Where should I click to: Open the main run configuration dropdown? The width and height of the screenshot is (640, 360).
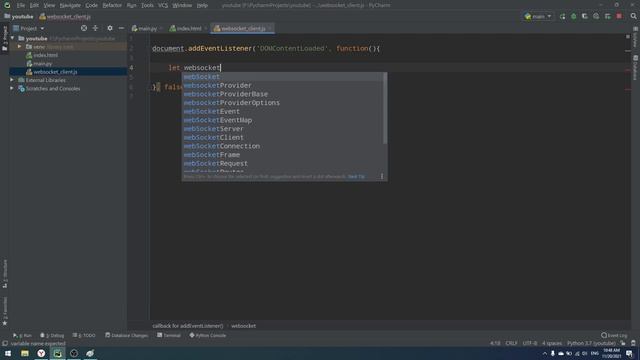(538, 16)
